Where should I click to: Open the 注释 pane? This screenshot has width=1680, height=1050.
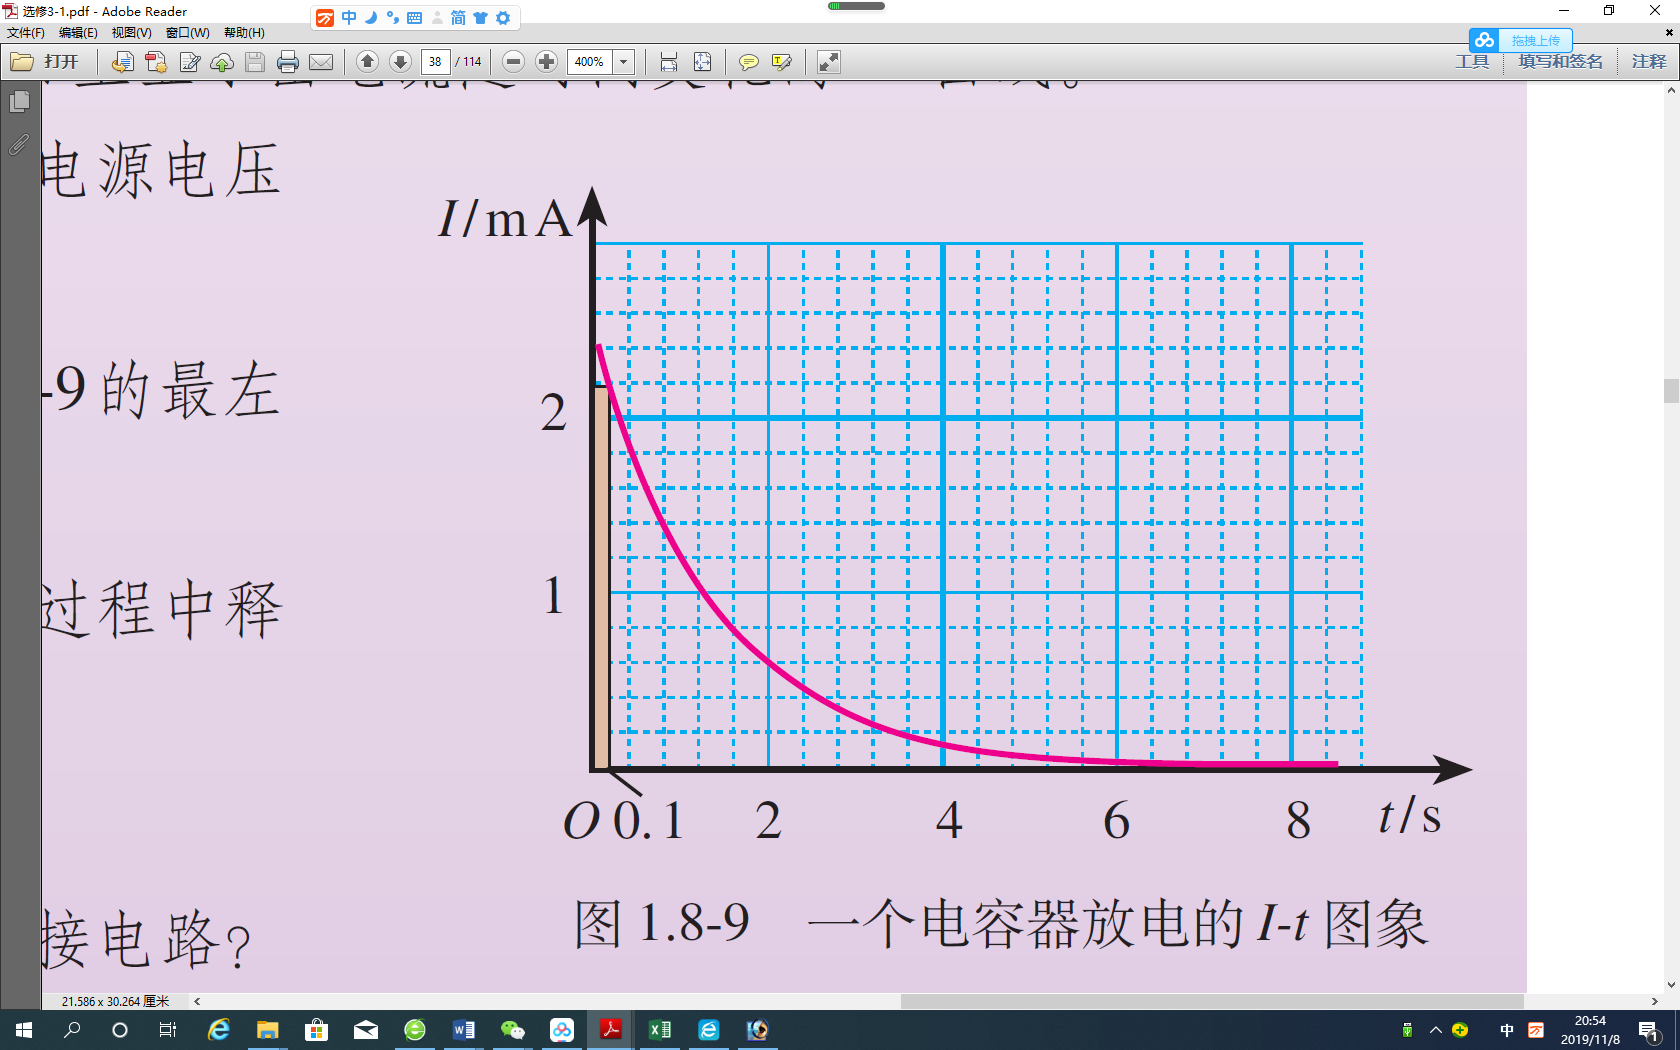pyautogui.click(x=1649, y=62)
